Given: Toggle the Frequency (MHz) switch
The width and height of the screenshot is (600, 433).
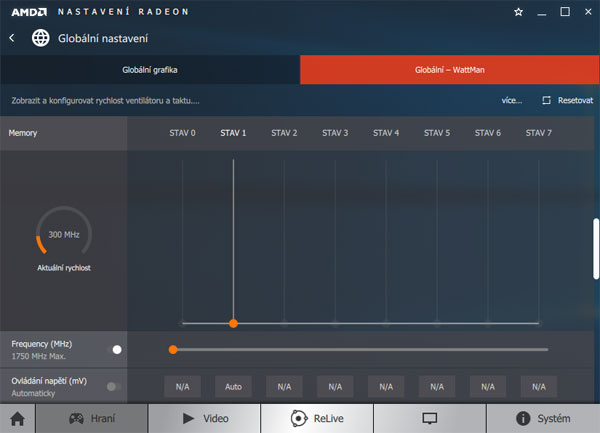Looking at the screenshot, I should (x=114, y=350).
